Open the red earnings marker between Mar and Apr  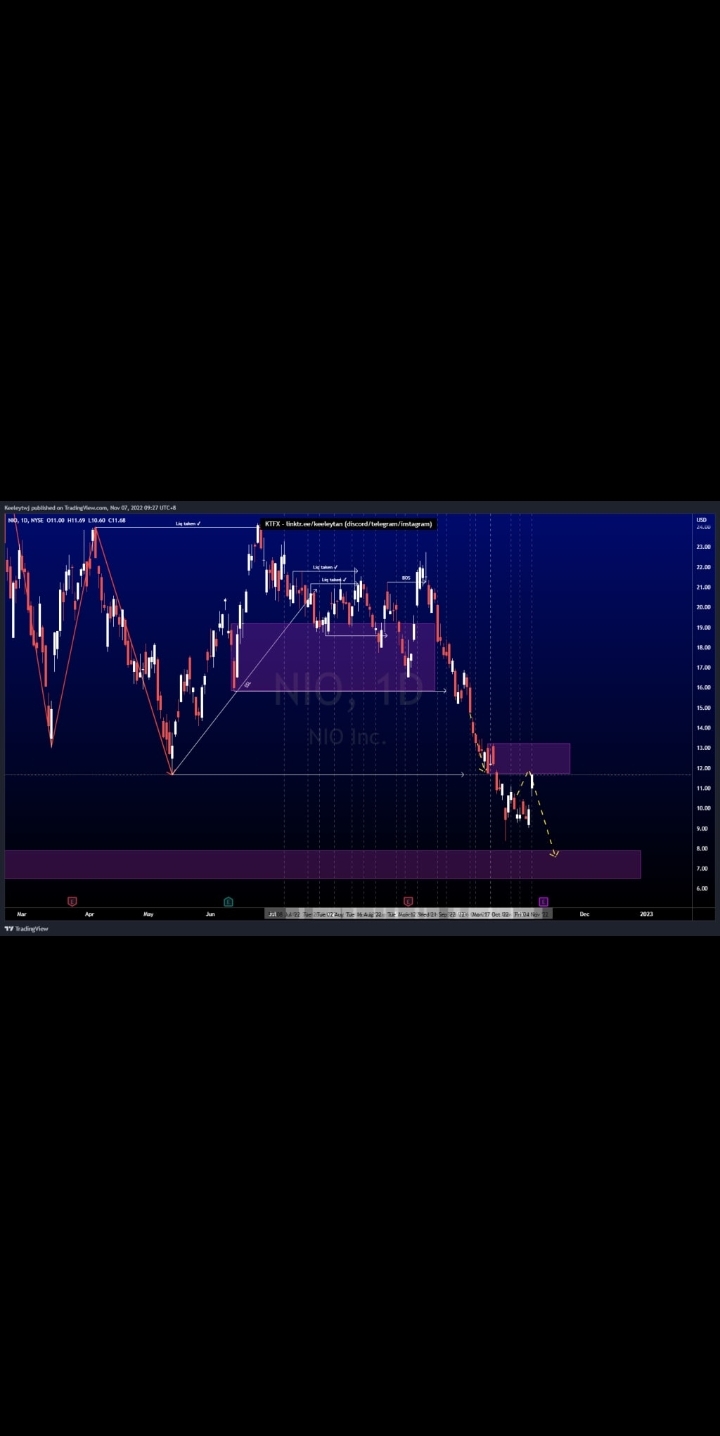coord(71,902)
